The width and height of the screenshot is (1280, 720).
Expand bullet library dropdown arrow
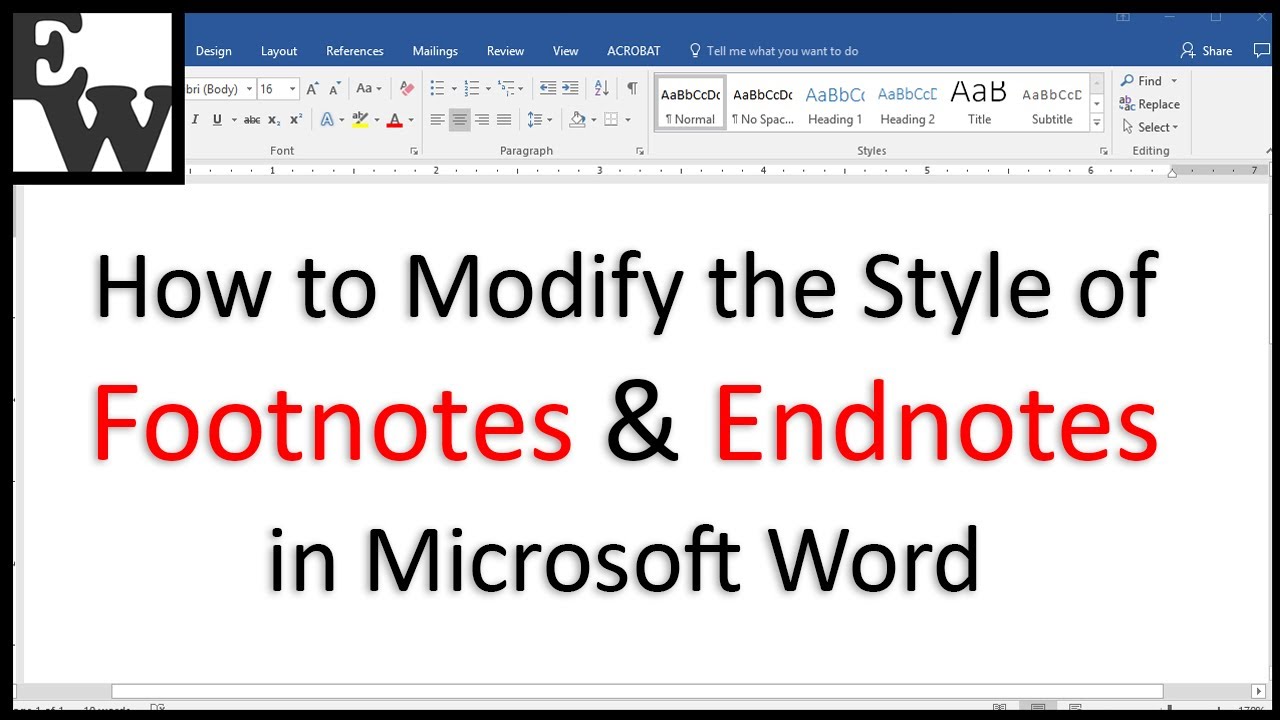point(453,89)
